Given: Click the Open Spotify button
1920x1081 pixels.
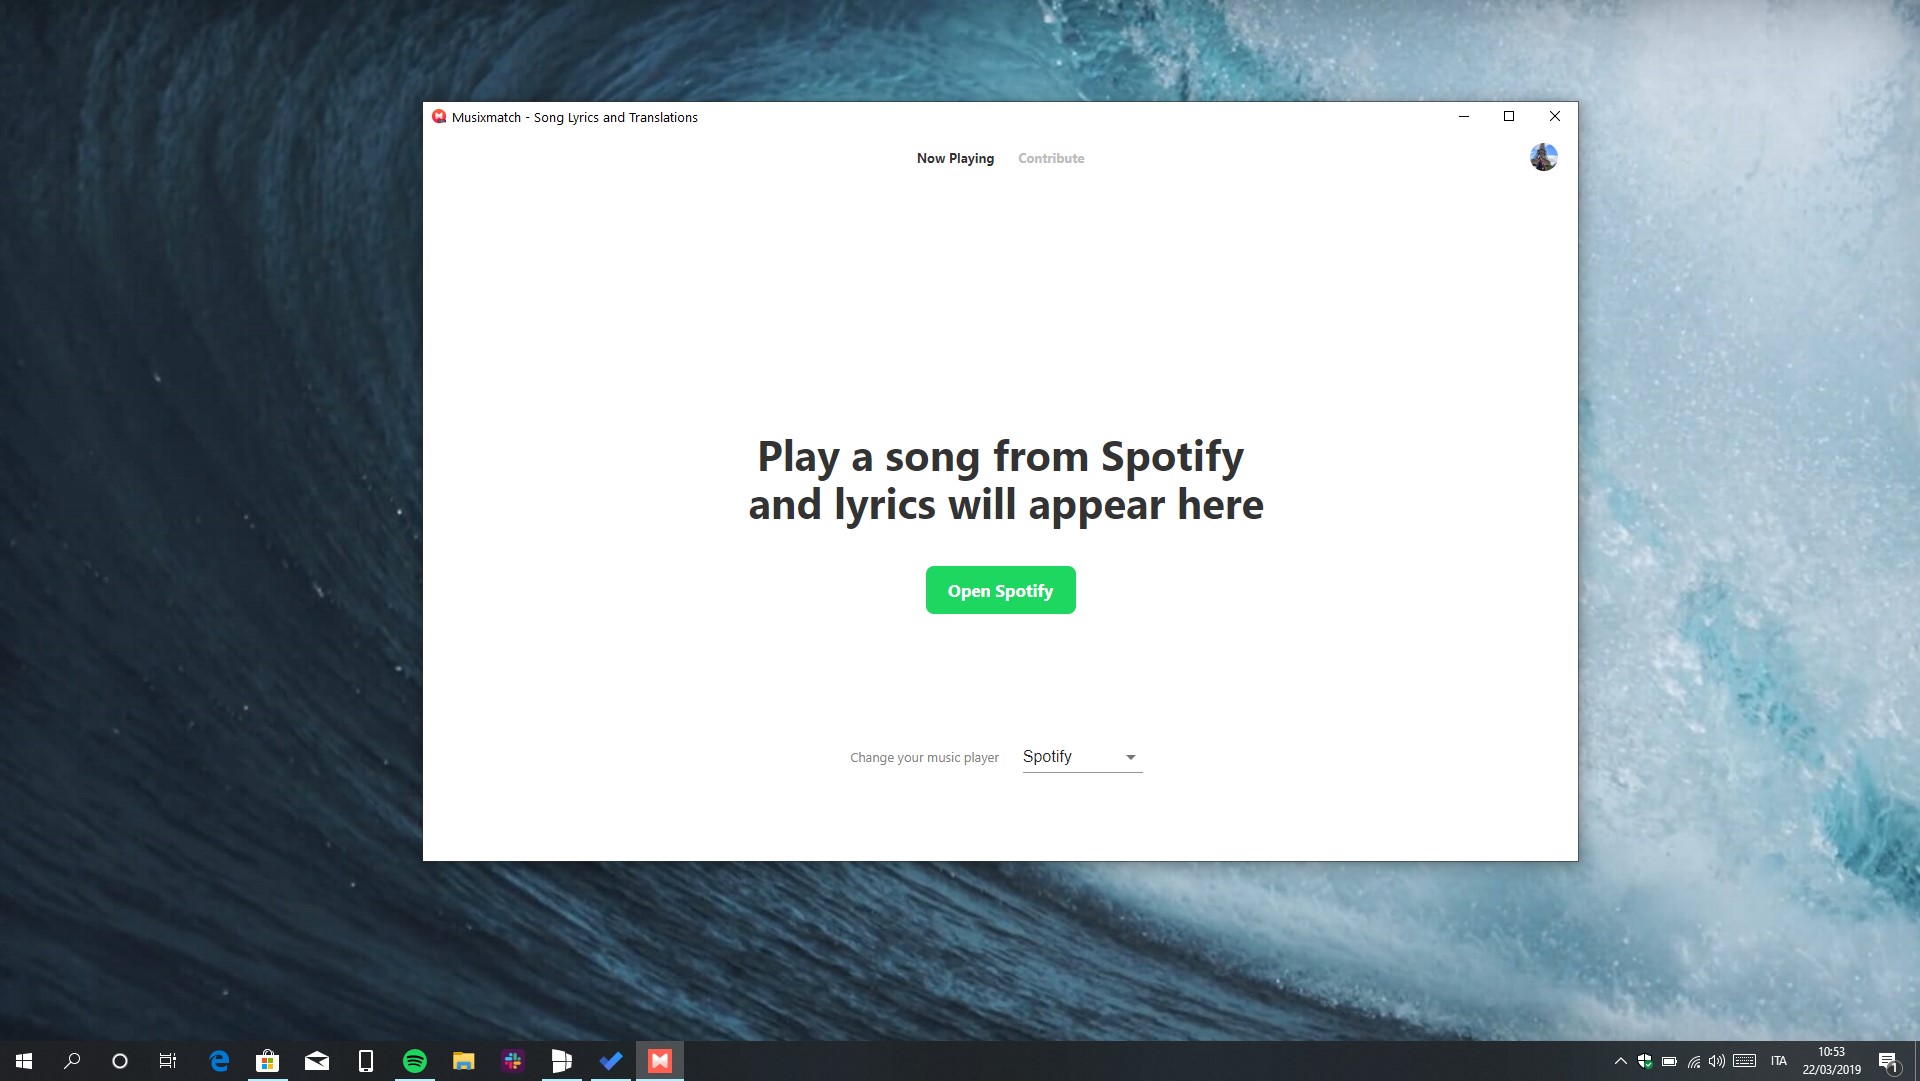Looking at the screenshot, I should [x=1000, y=590].
